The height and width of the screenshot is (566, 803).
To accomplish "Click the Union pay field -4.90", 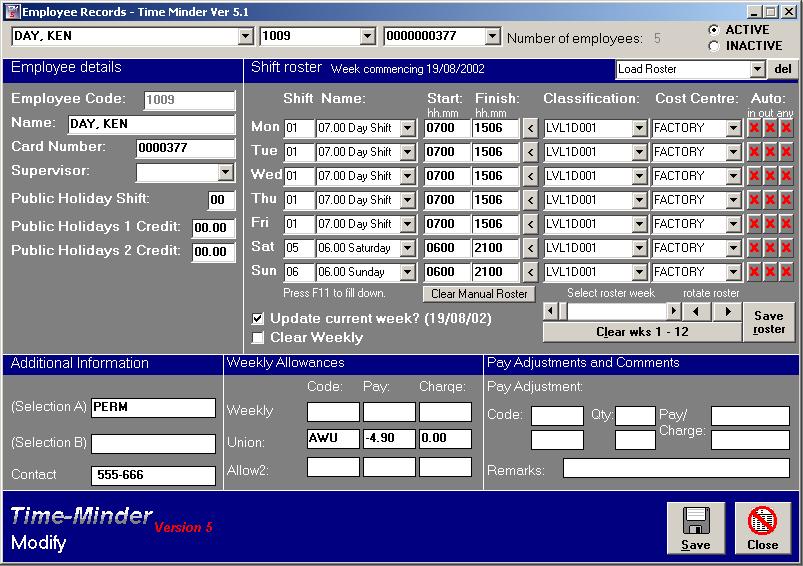I will pos(389,439).
